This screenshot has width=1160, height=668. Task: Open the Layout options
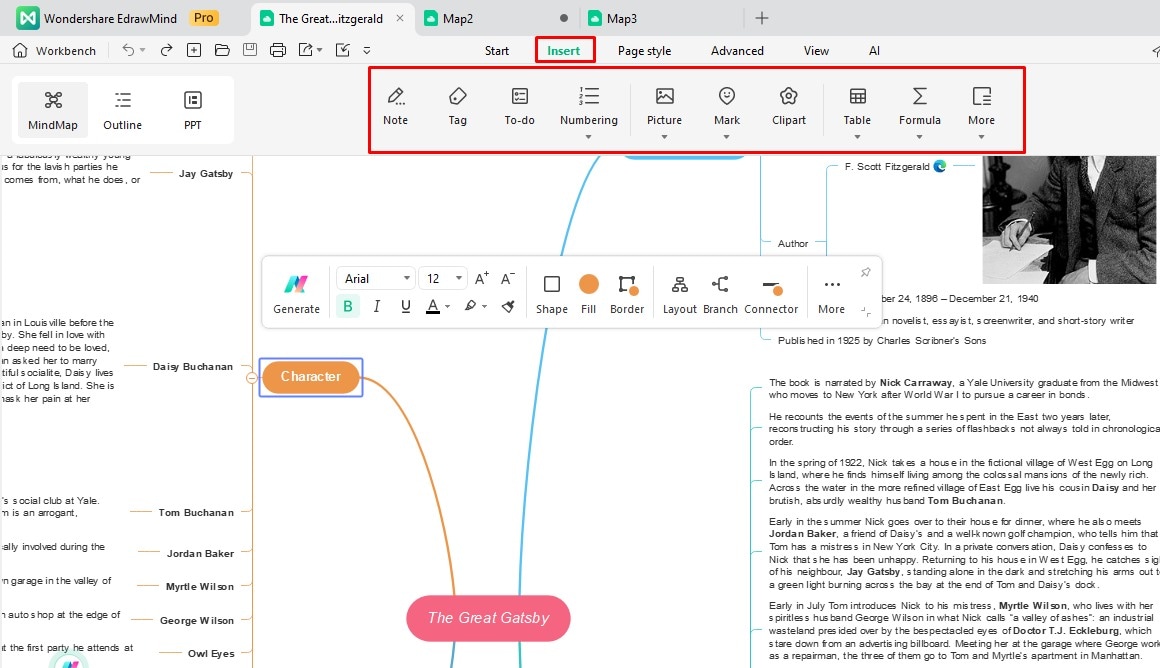680,294
